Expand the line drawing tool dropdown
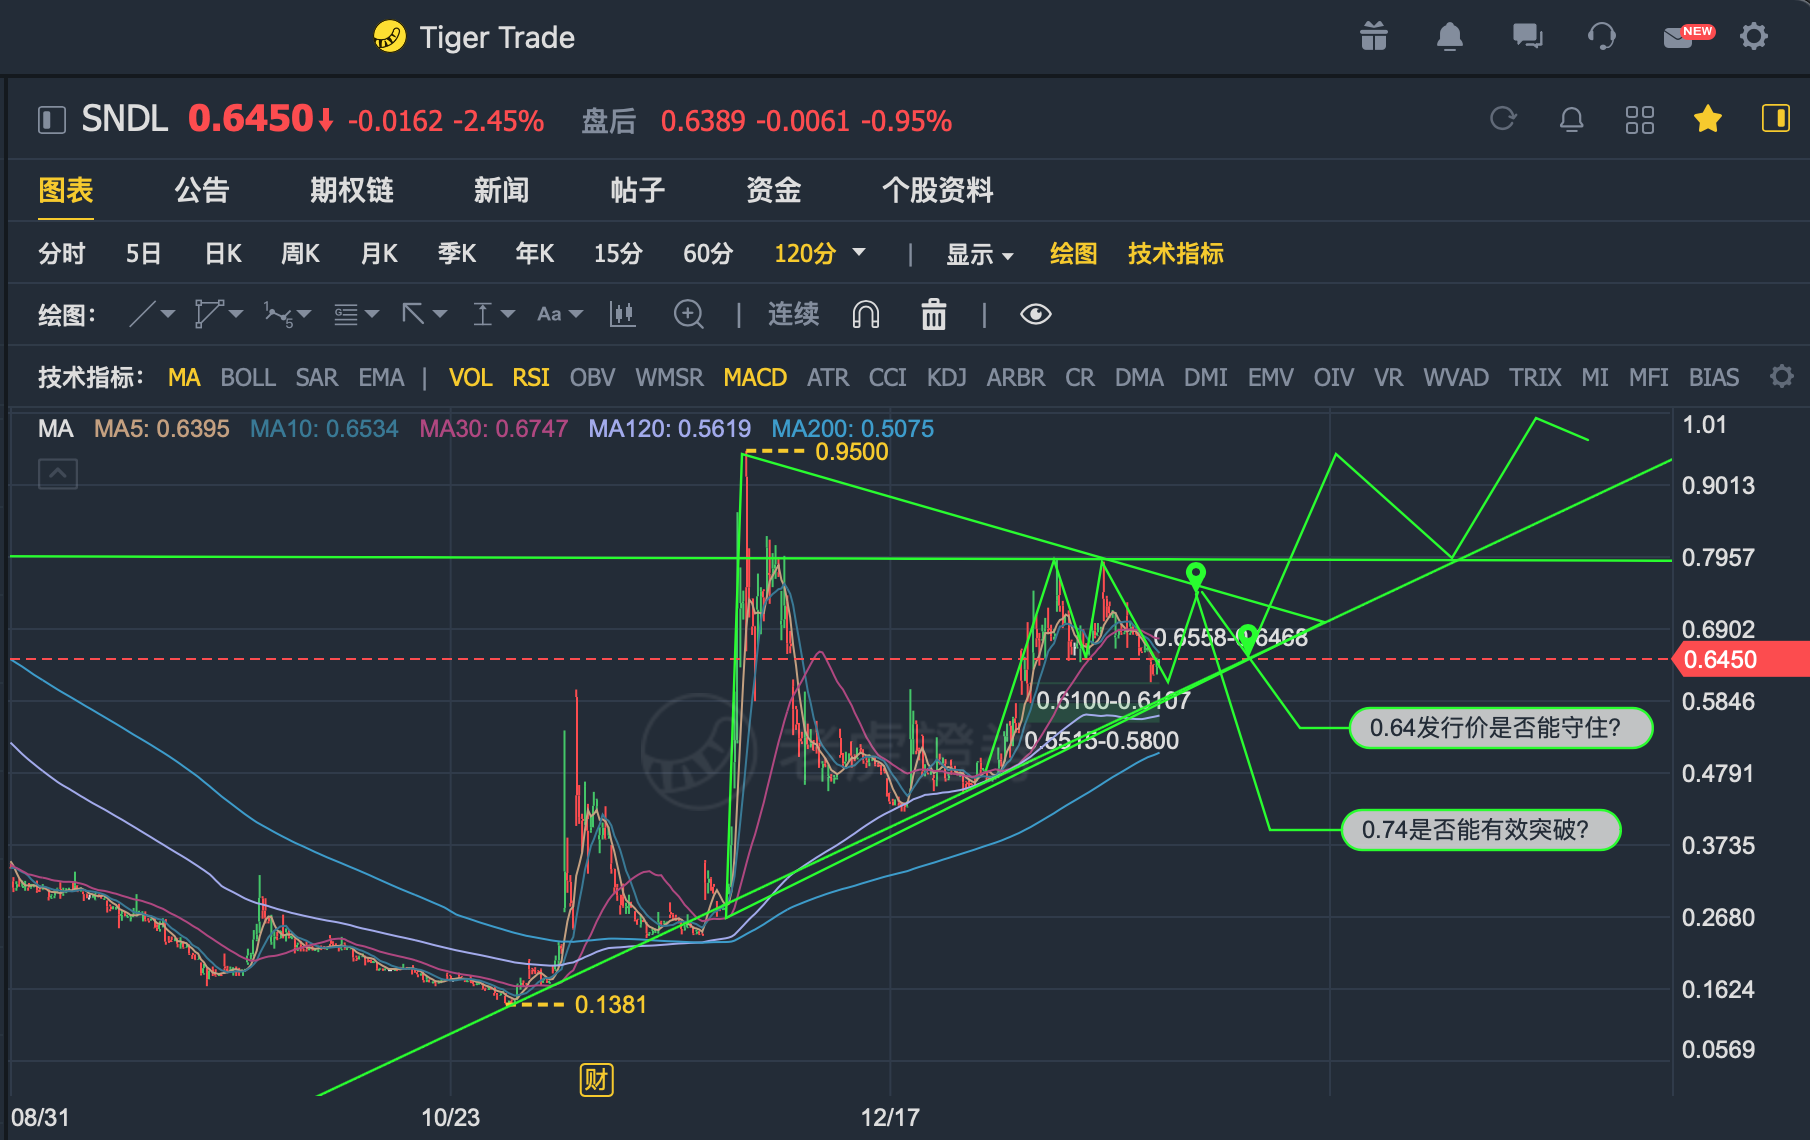The height and width of the screenshot is (1140, 1810). 153,315
